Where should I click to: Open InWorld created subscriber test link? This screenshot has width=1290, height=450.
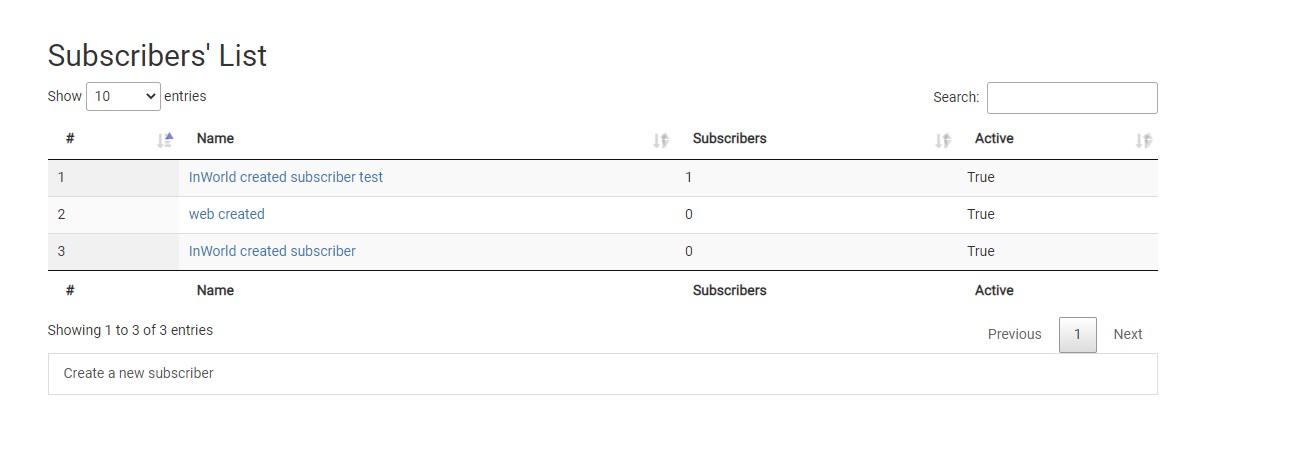click(x=286, y=177)
